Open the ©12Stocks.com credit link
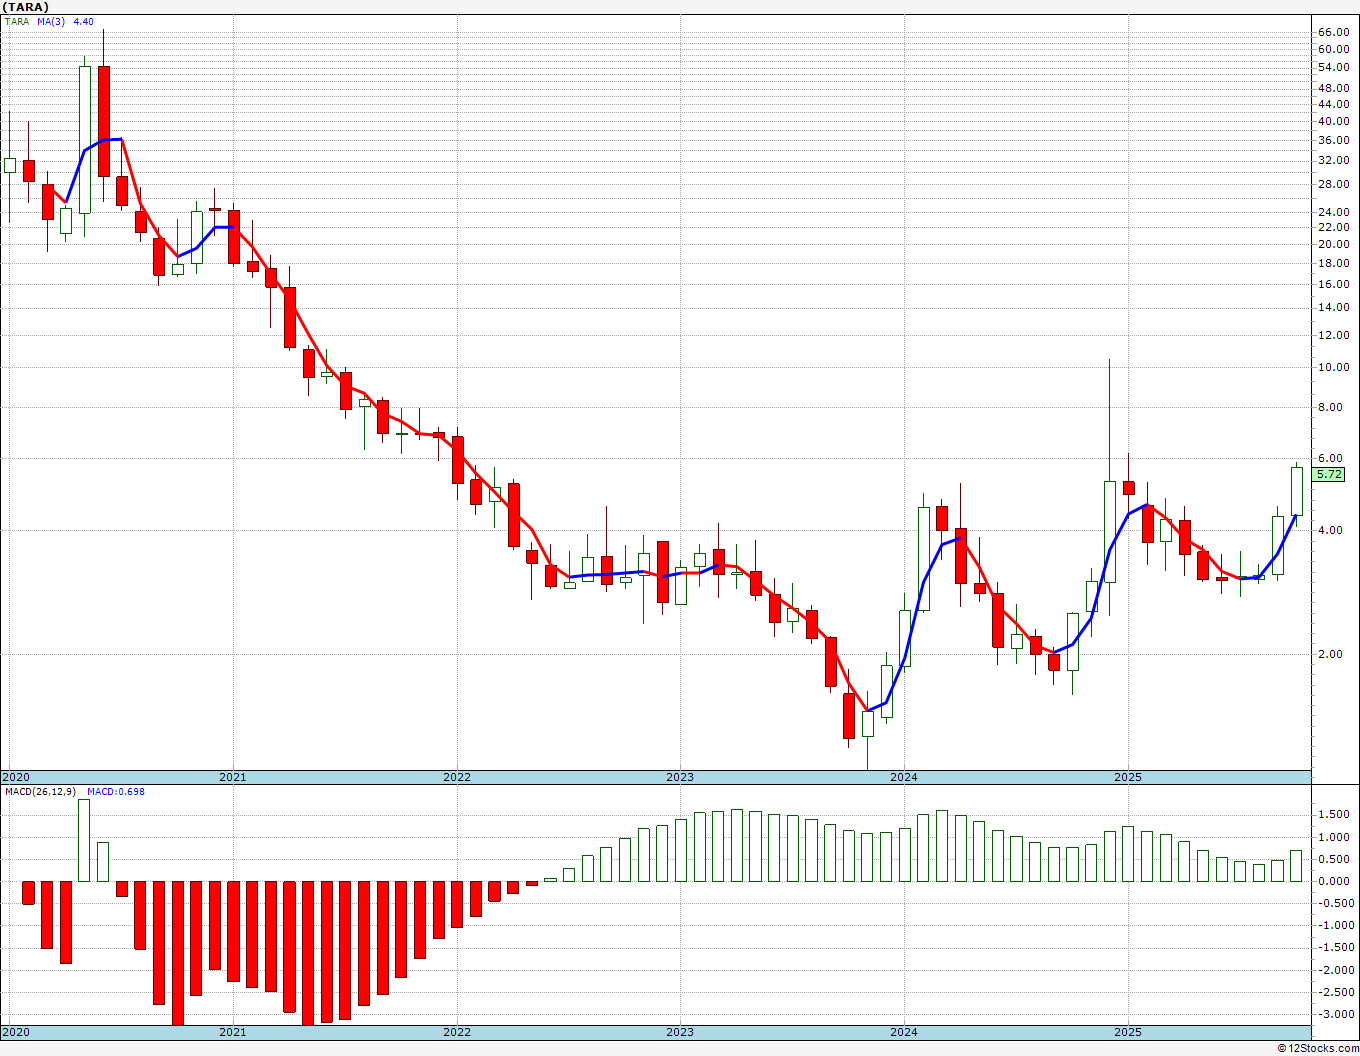 click(1319, 1048)
